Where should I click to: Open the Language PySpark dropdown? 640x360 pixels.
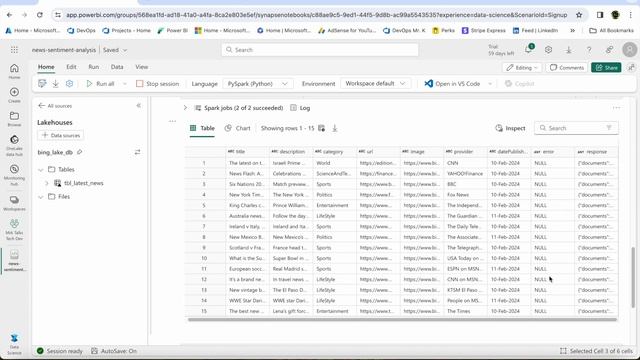pos(257,84)
